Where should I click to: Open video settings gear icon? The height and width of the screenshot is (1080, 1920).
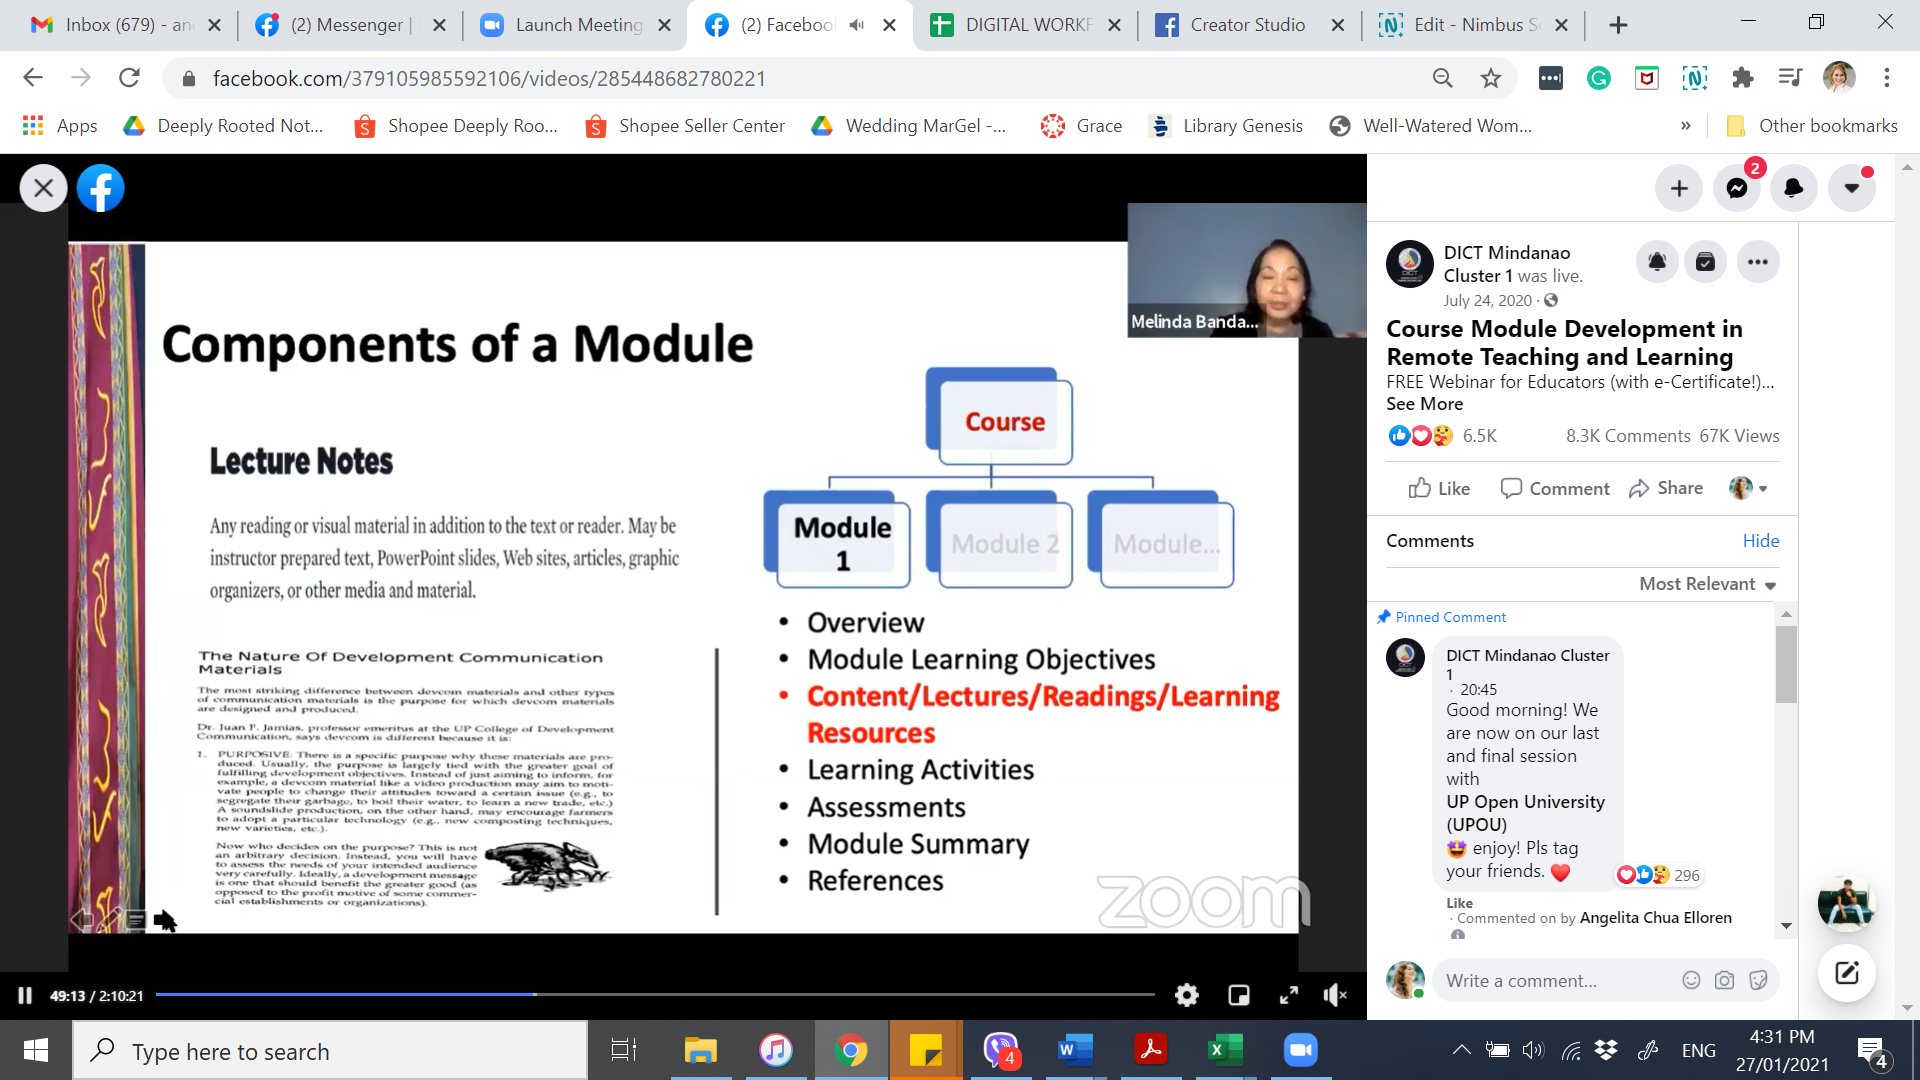coord(1186,995)
